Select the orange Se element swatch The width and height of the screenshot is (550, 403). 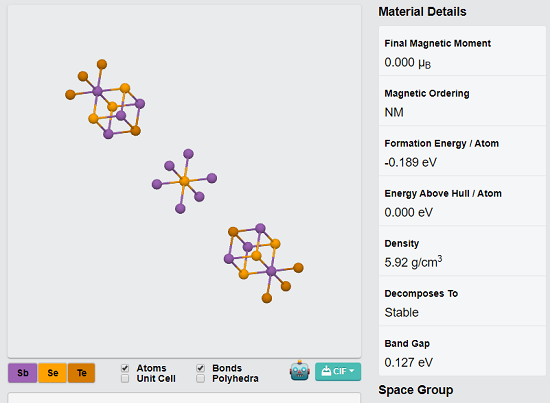pyautogui.click(x=53, y=372)
